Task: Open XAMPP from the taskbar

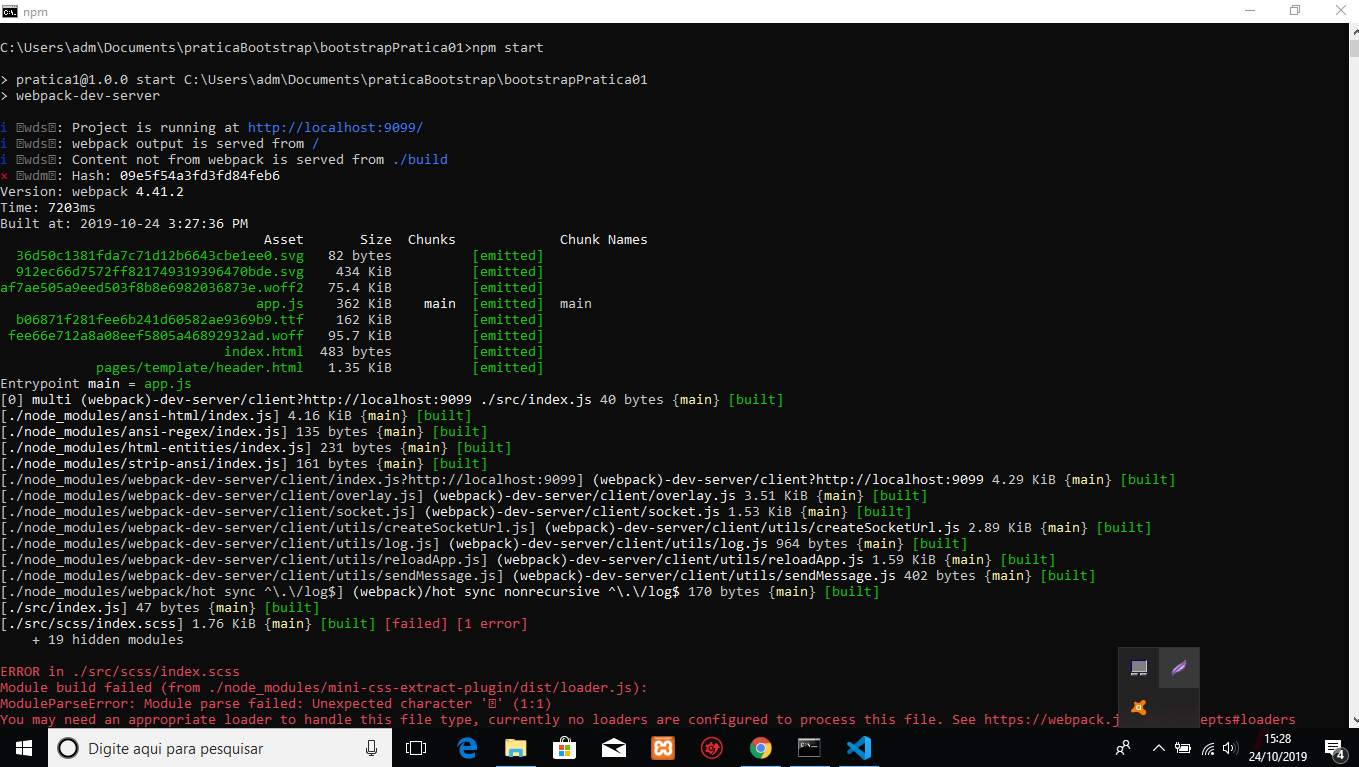Action: click(663, 748)
